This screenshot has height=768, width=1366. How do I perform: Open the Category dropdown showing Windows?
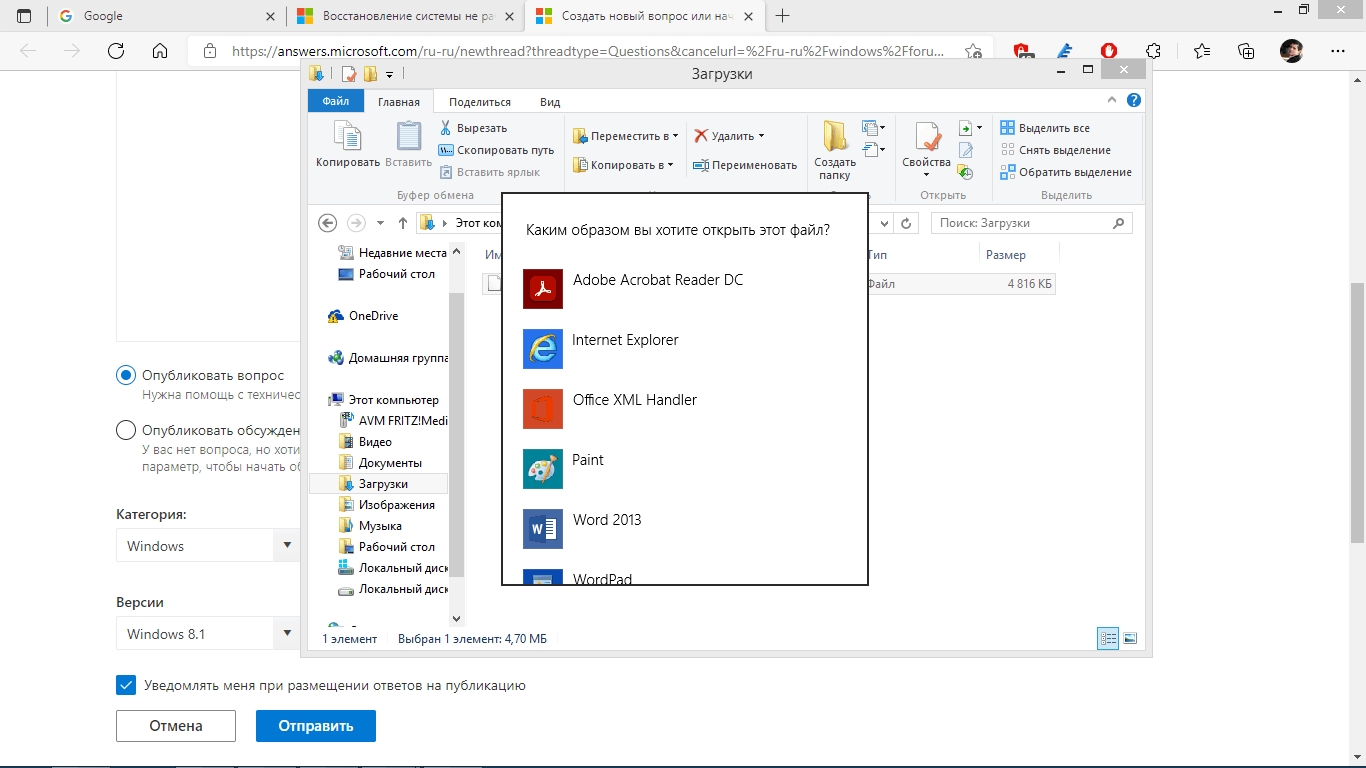pos(208,545)
